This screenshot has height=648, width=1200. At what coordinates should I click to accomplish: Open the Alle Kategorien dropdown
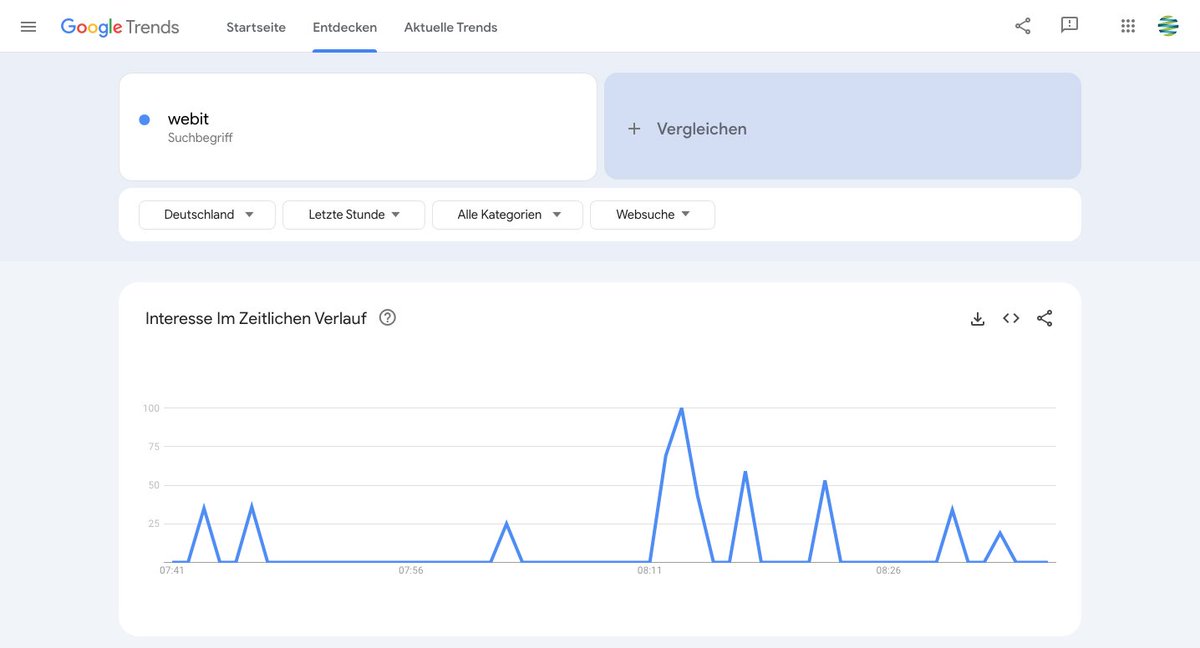pyautogui.click(x=507, y=215)
